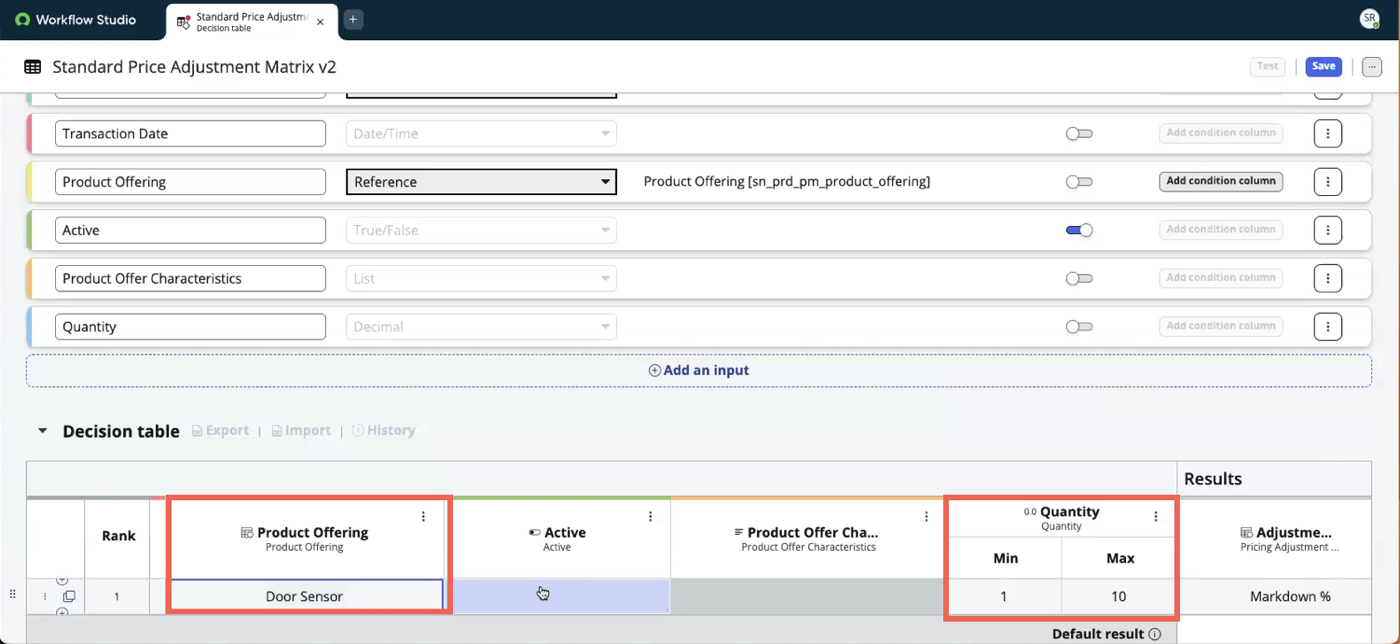
Task: Click the History link
Action: pos(382,430)
